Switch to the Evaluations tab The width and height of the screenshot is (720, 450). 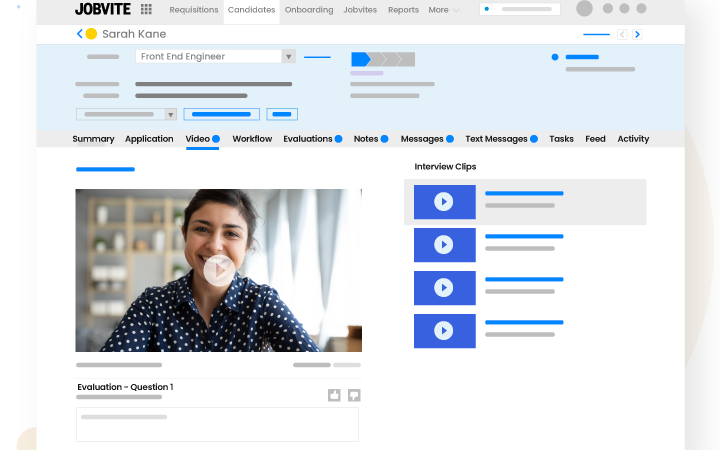[312, 139]
